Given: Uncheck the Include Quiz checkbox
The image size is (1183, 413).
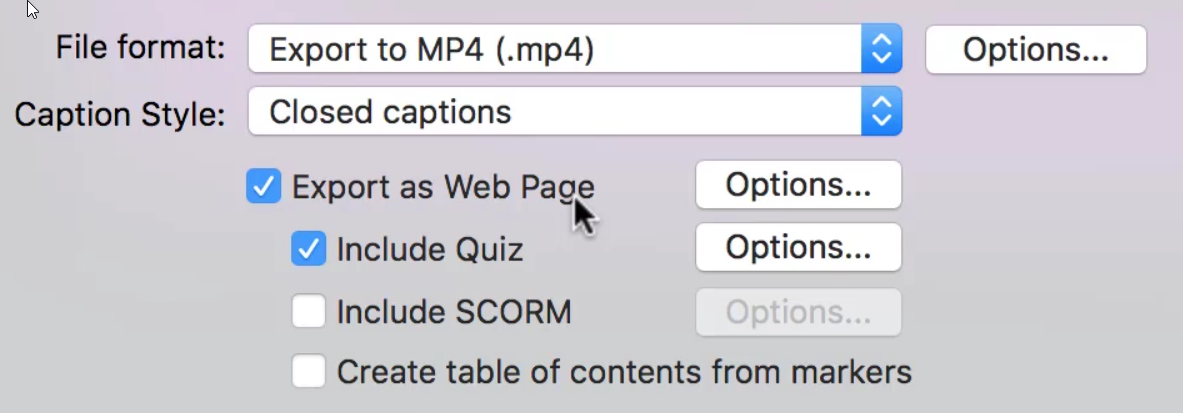Looking at the screenshot, I should pos(309,248).
